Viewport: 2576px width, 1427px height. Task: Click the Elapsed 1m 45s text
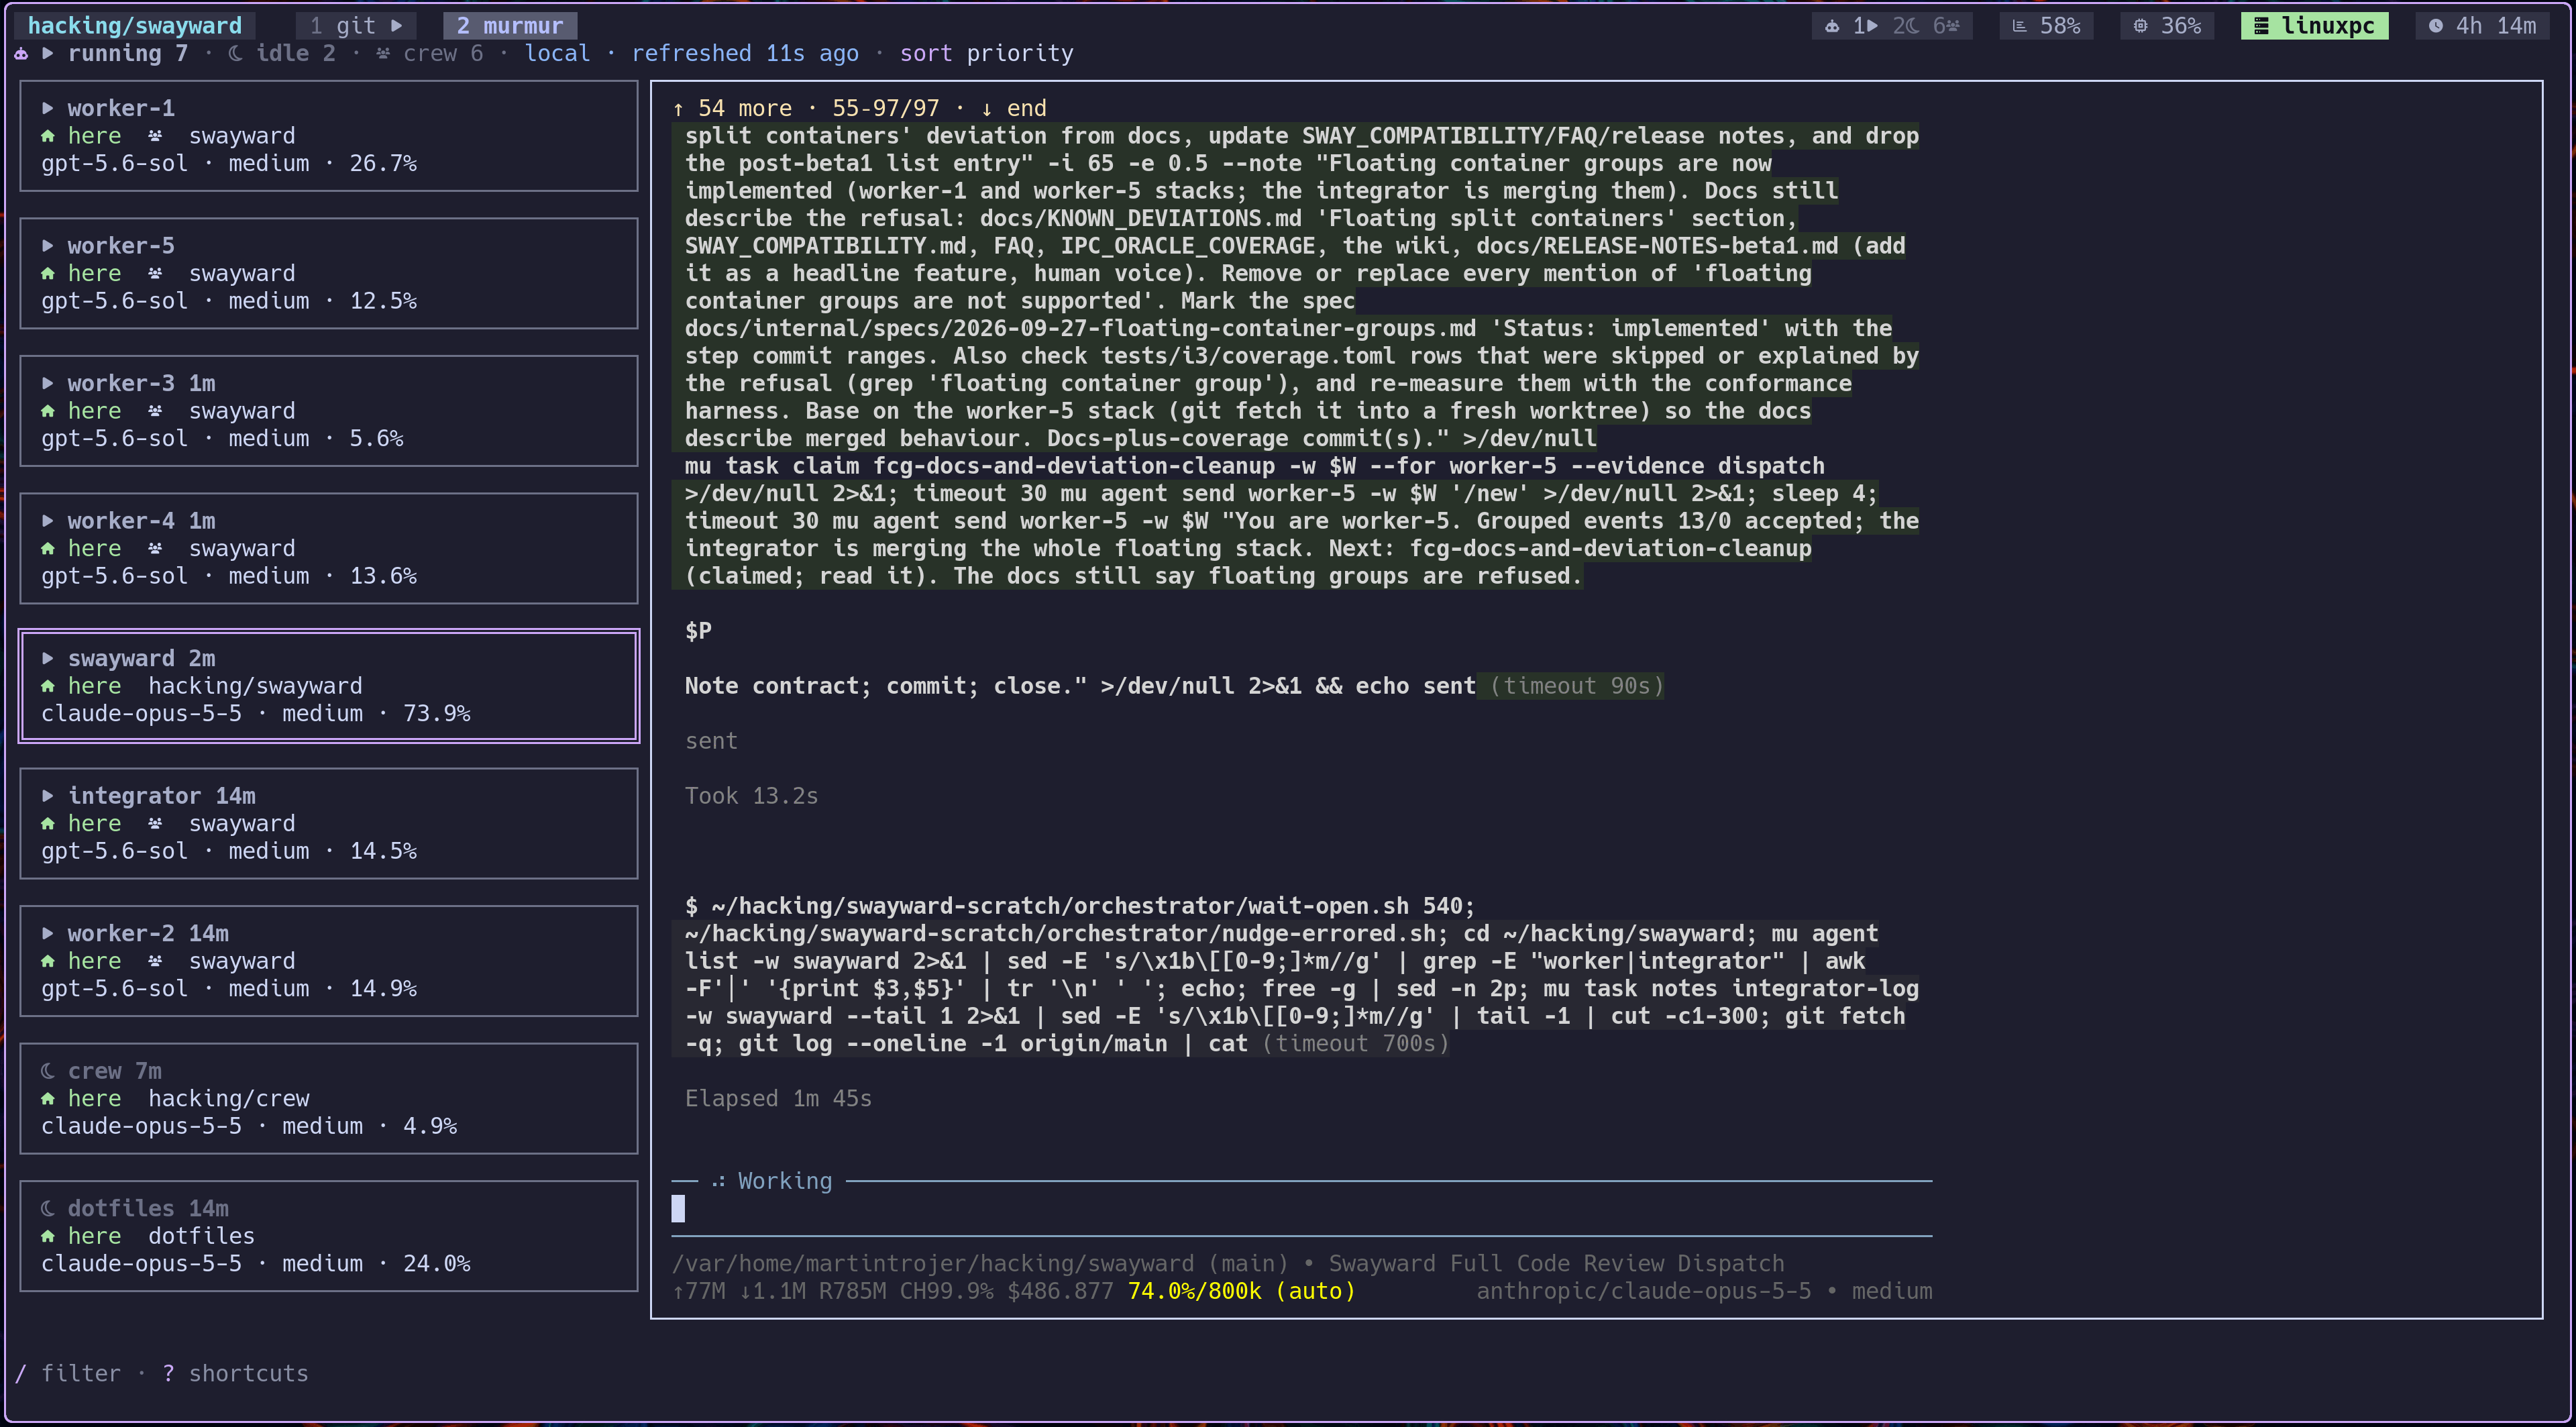click(778, 1098)
